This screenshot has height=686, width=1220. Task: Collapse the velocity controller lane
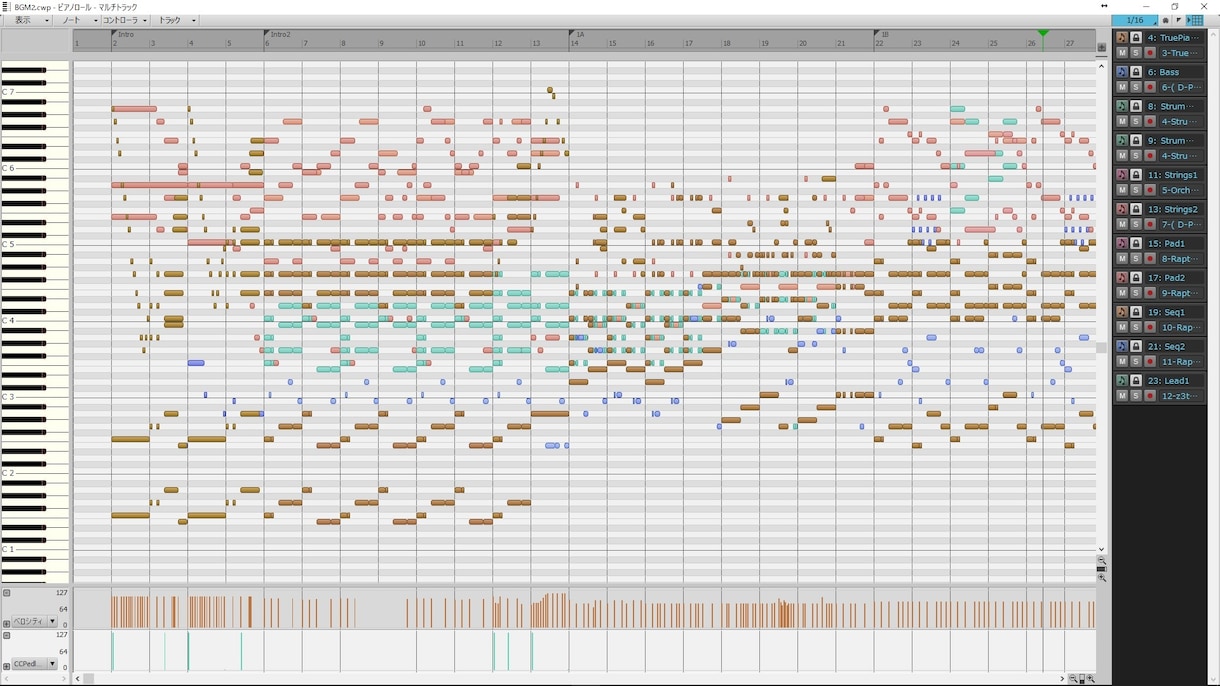6,593
